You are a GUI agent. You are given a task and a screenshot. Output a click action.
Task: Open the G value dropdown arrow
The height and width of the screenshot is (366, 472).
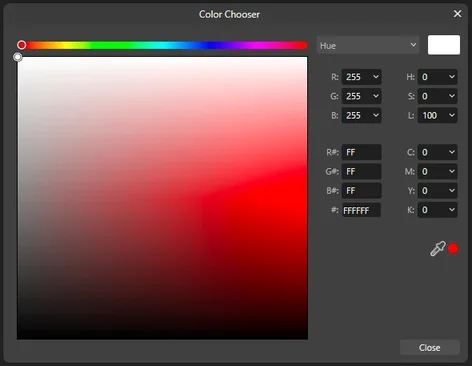(x=376, y=96)
